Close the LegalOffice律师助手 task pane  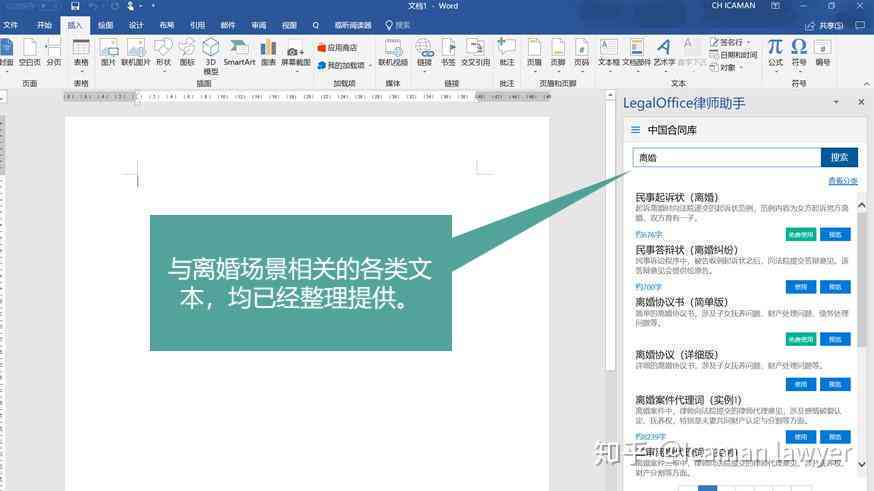[861, 102]
